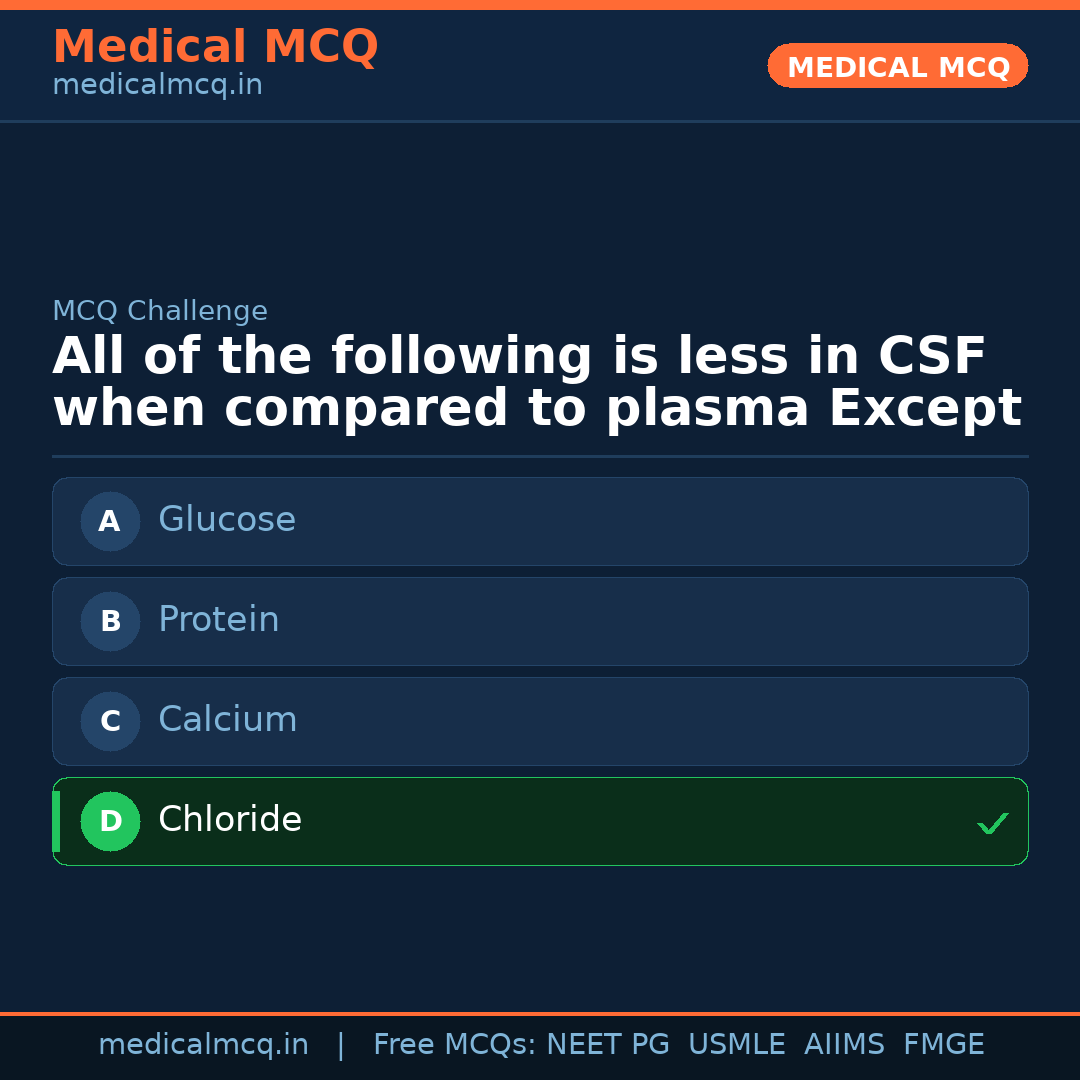Click the green accent bar on option D
This screenshot has width=1080, height=1080.
coord(56,821)
